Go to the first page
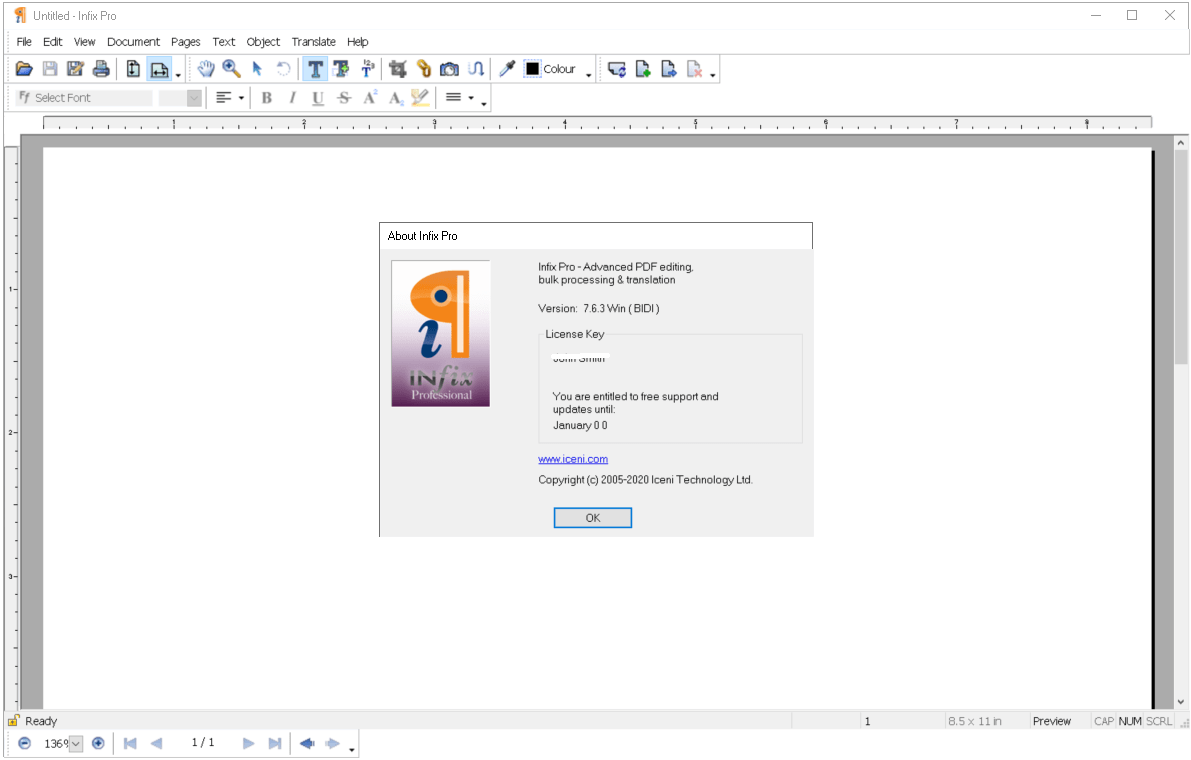This screenshot has width=1191, height=760. [x=130, y=743]
